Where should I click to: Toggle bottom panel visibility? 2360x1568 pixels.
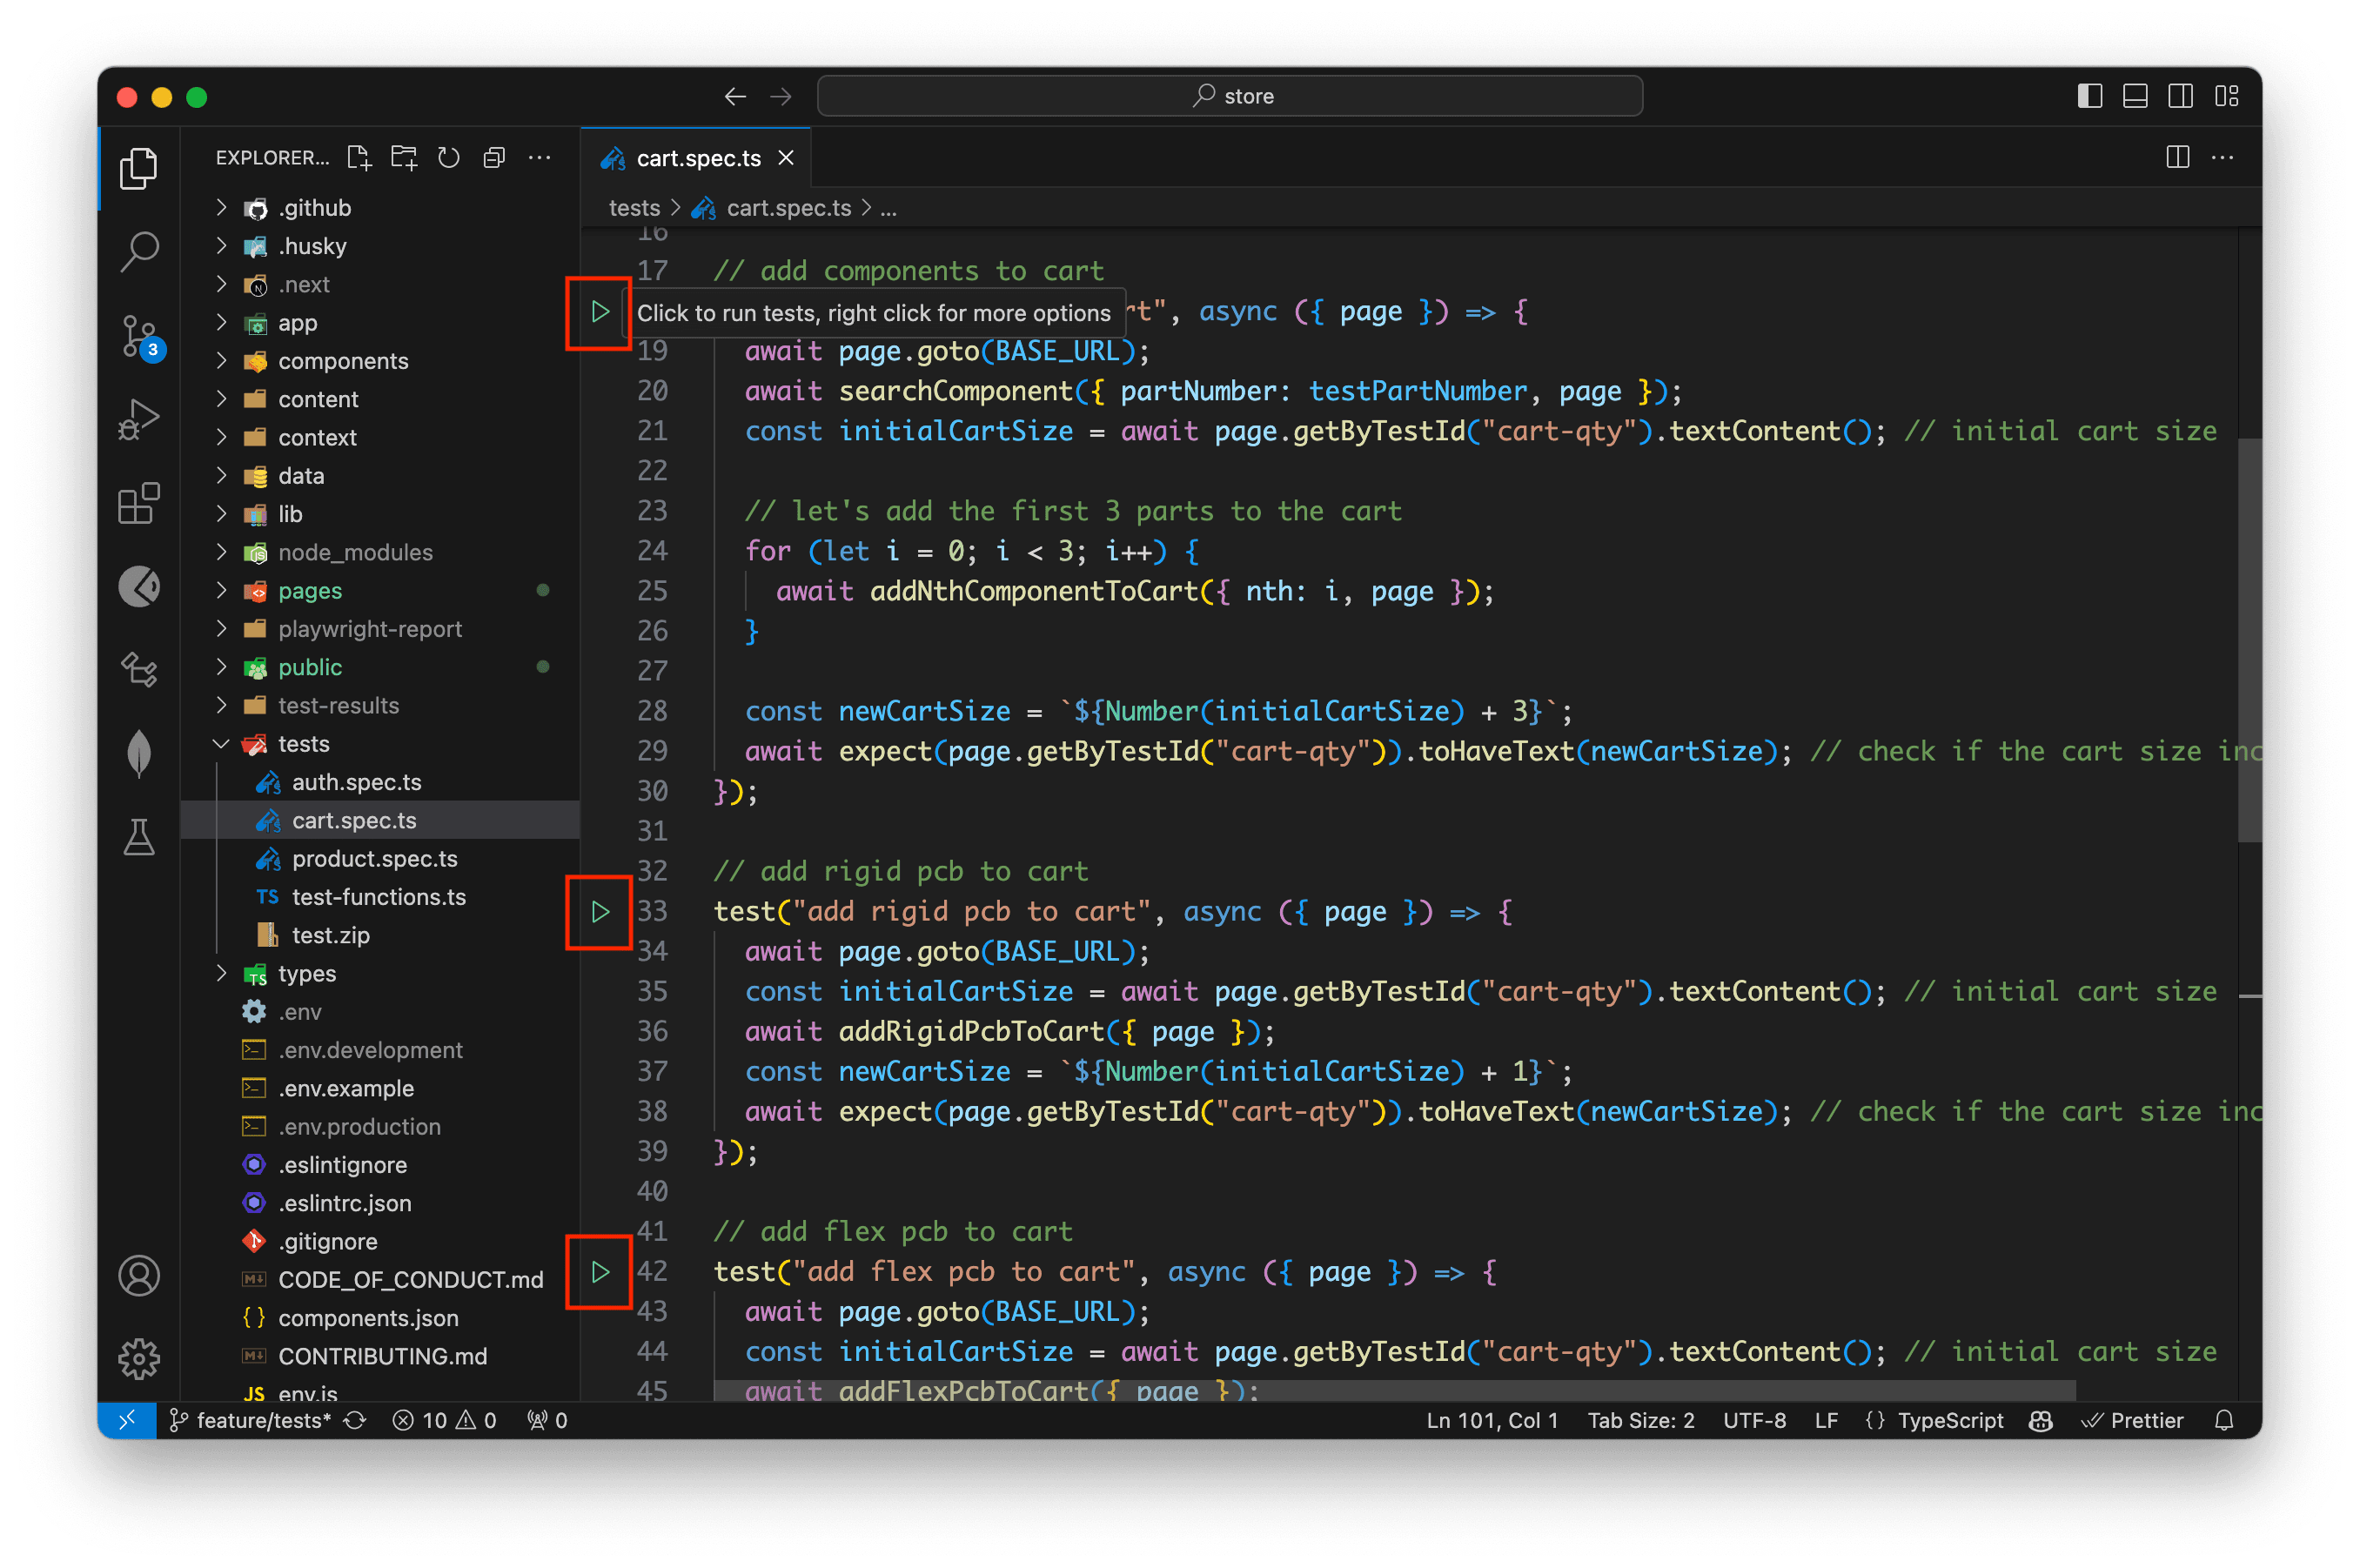(2135, 96)
